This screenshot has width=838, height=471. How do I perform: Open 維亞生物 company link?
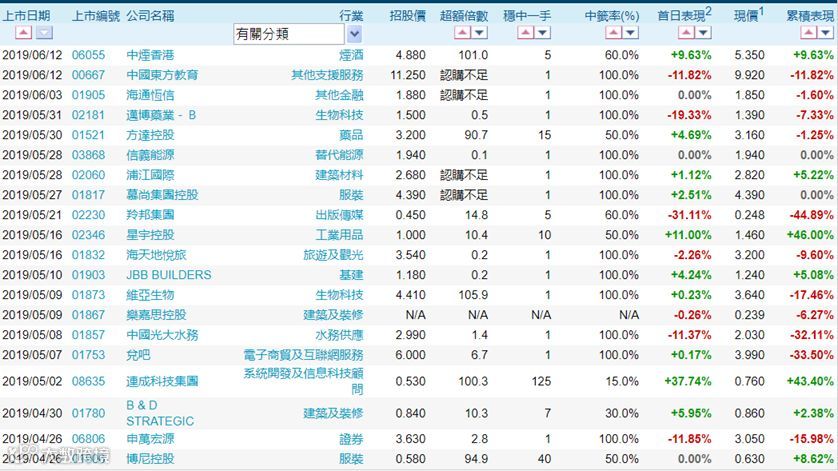point(150,295)
